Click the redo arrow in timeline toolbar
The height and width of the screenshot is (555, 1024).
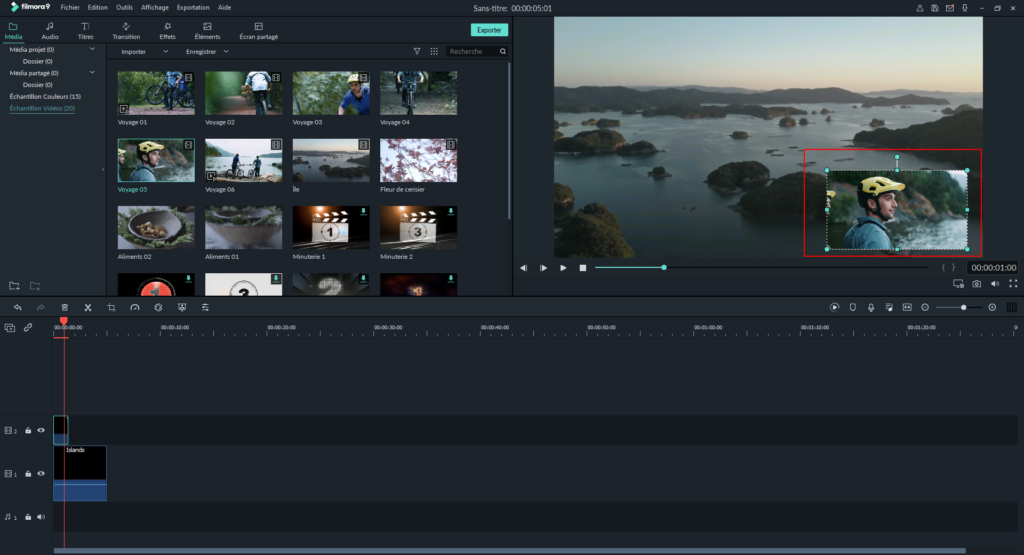40,308
